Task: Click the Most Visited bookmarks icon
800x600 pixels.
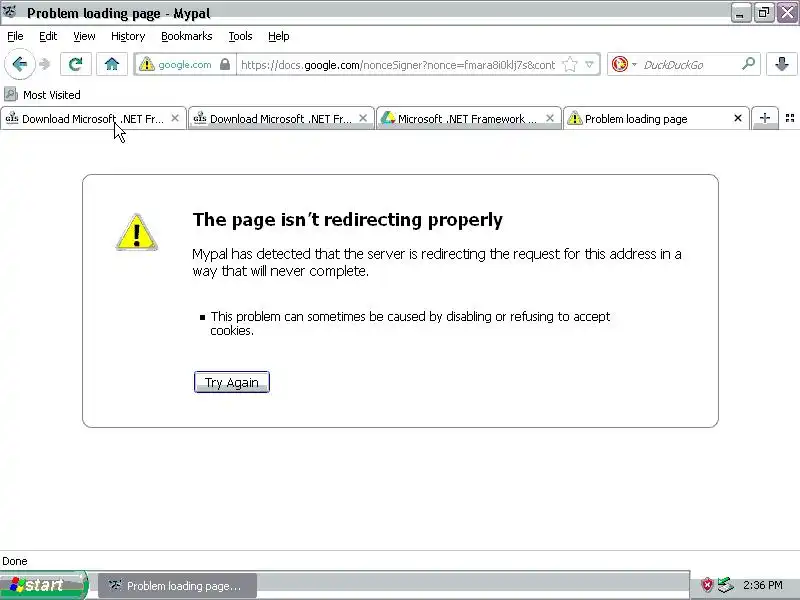Action: (x=10, y=94)
